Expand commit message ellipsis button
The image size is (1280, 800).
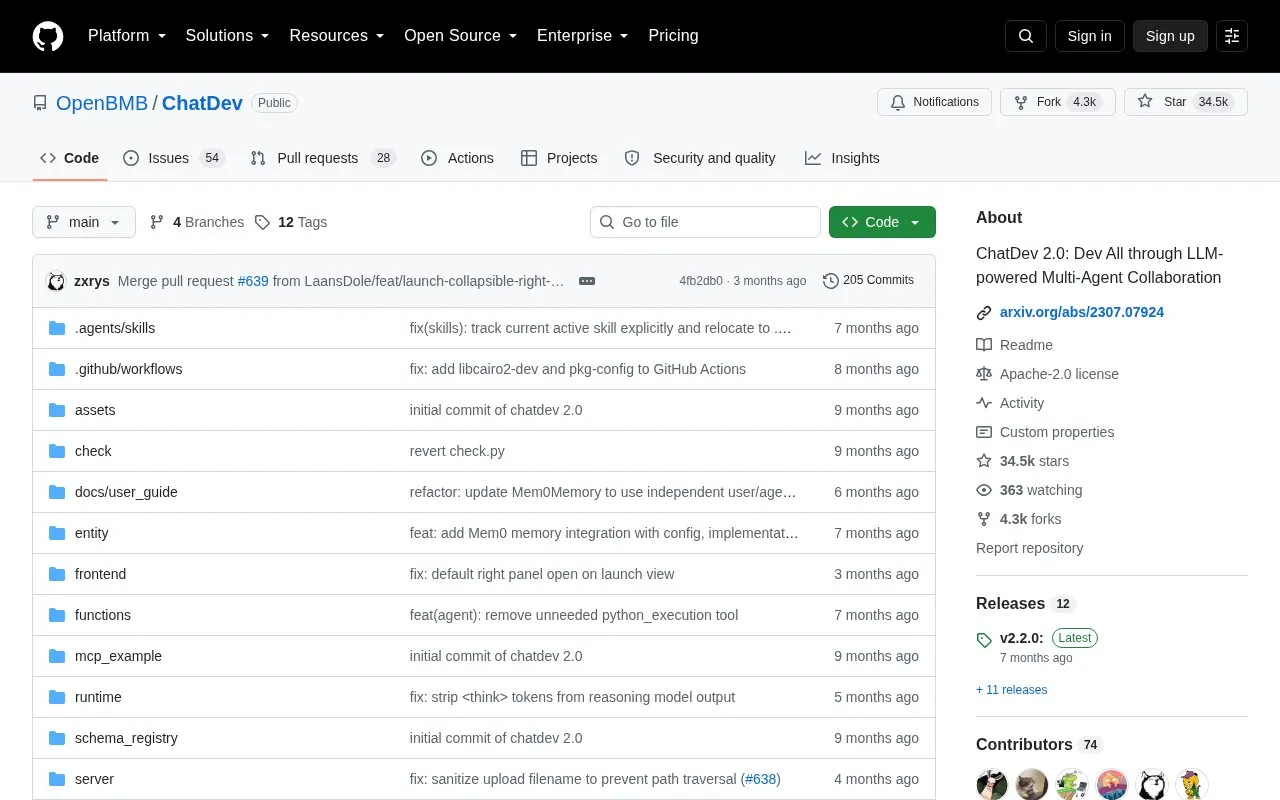[x=587, y=281]
